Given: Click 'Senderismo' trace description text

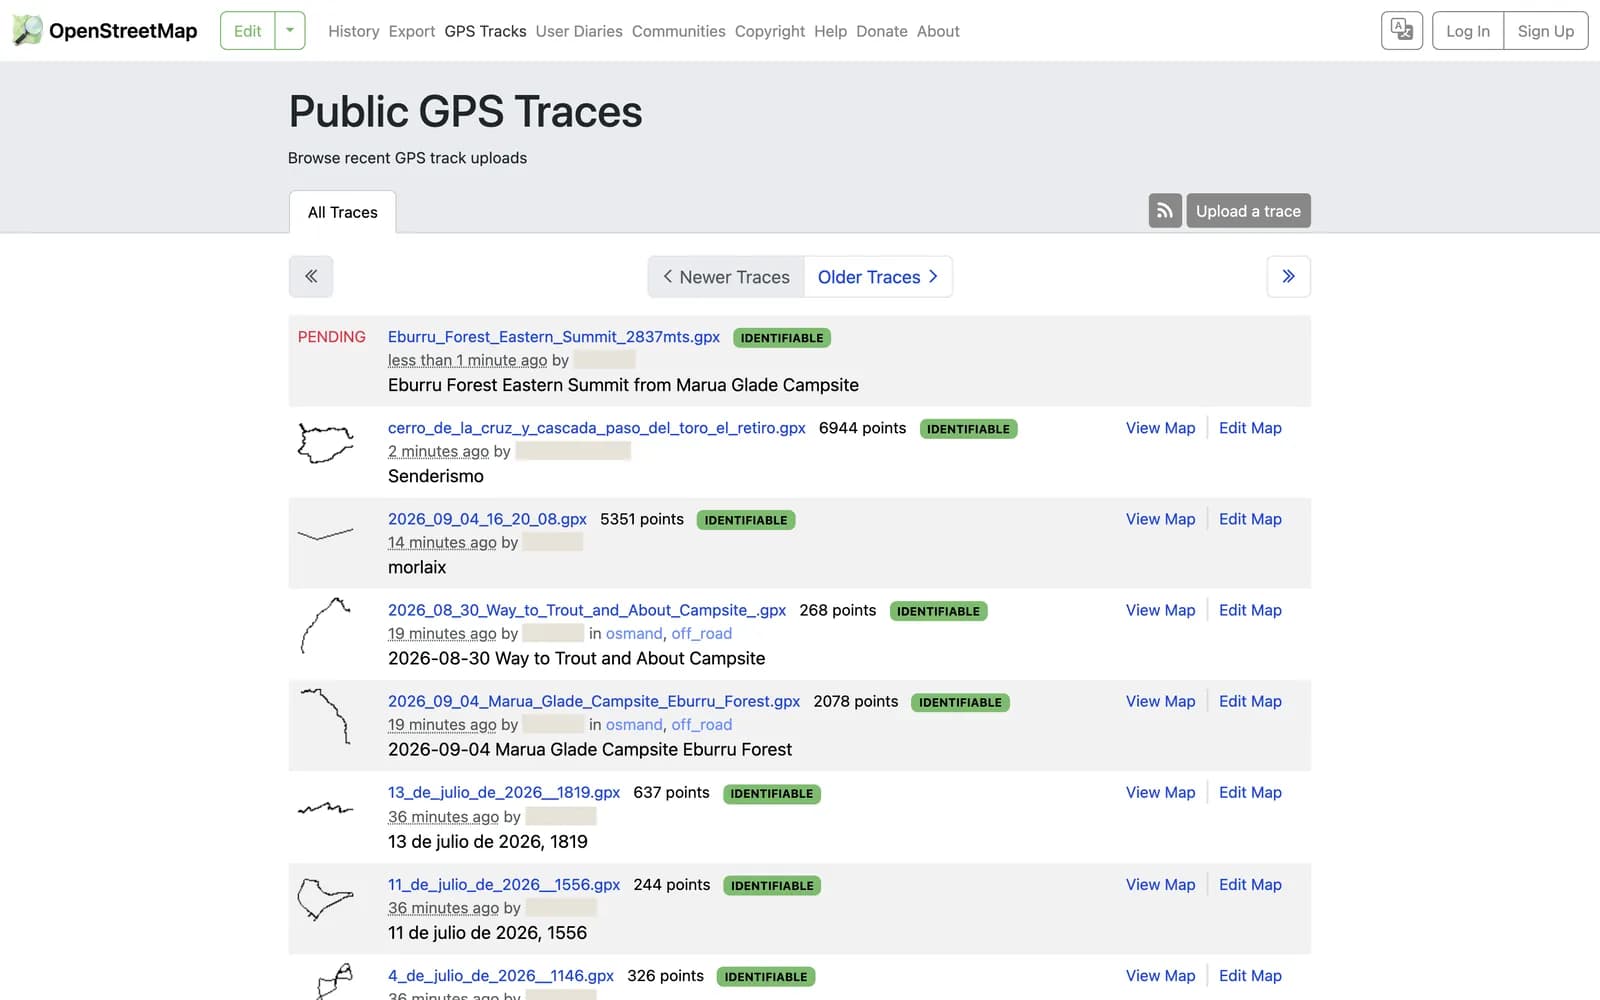Looking at the screenshot, I should 436,476.
